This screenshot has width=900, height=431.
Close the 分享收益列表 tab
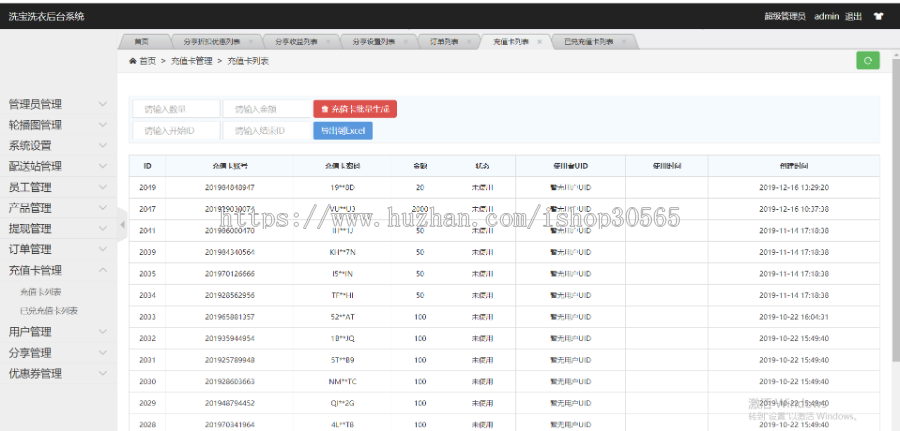(x=328, y=42)
